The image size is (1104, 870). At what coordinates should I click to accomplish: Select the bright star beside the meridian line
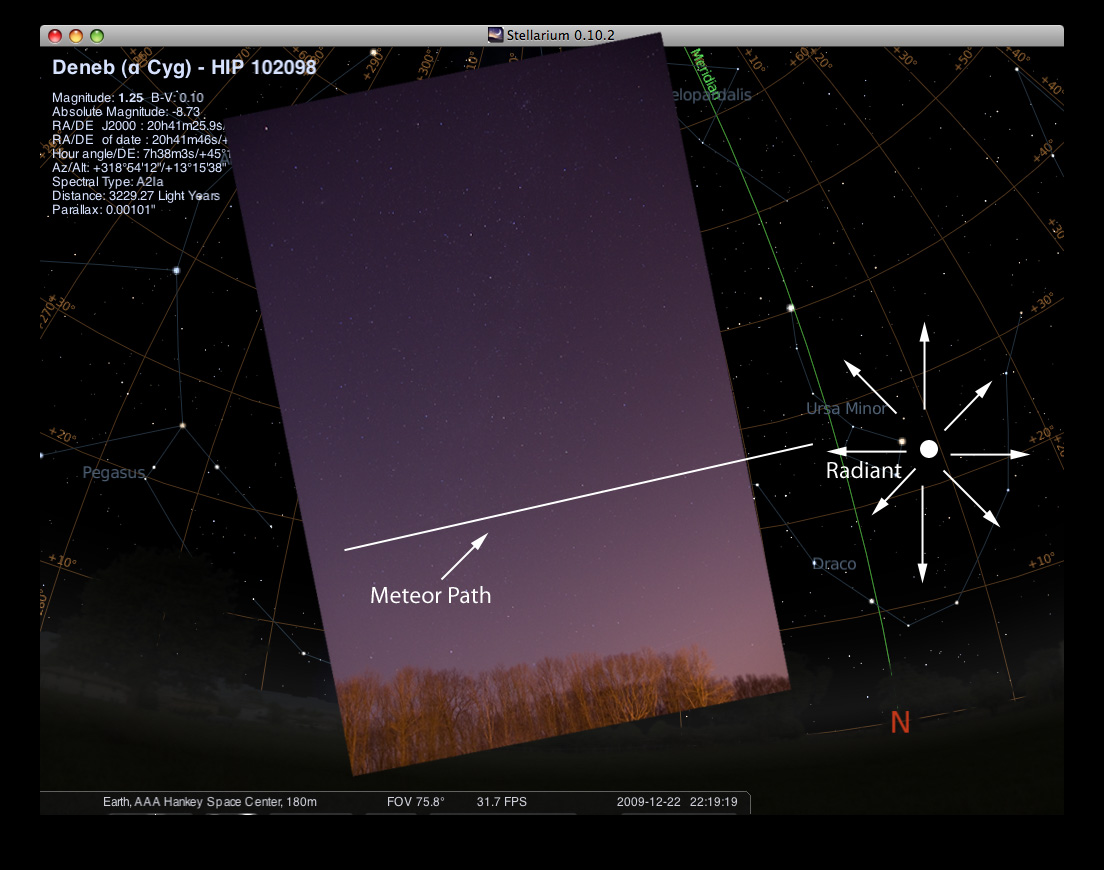[791, 308]
